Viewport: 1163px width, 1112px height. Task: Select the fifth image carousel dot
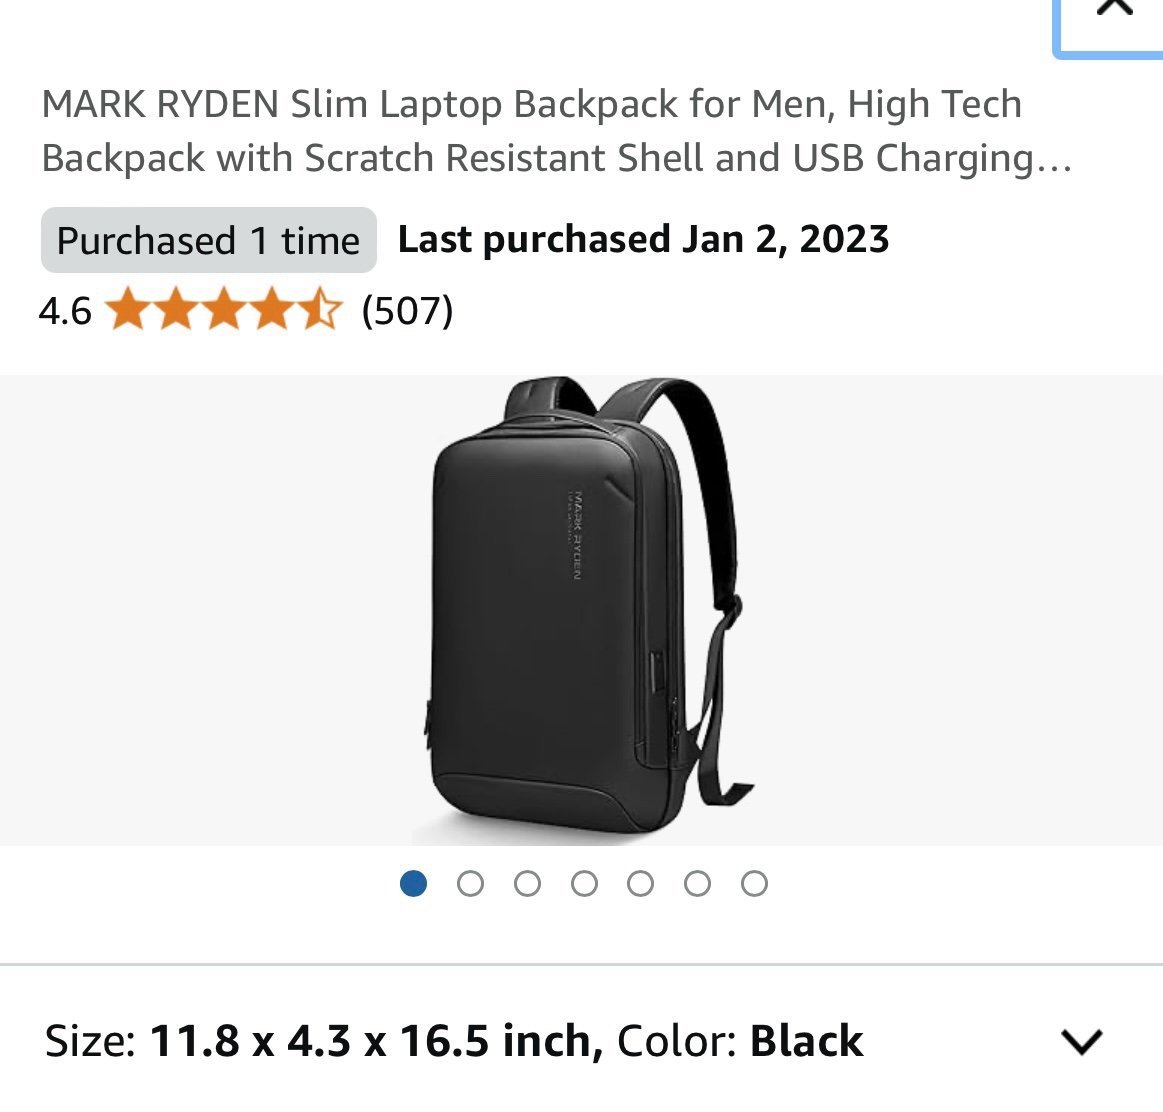pyautogui.click(x=641, y=883)
